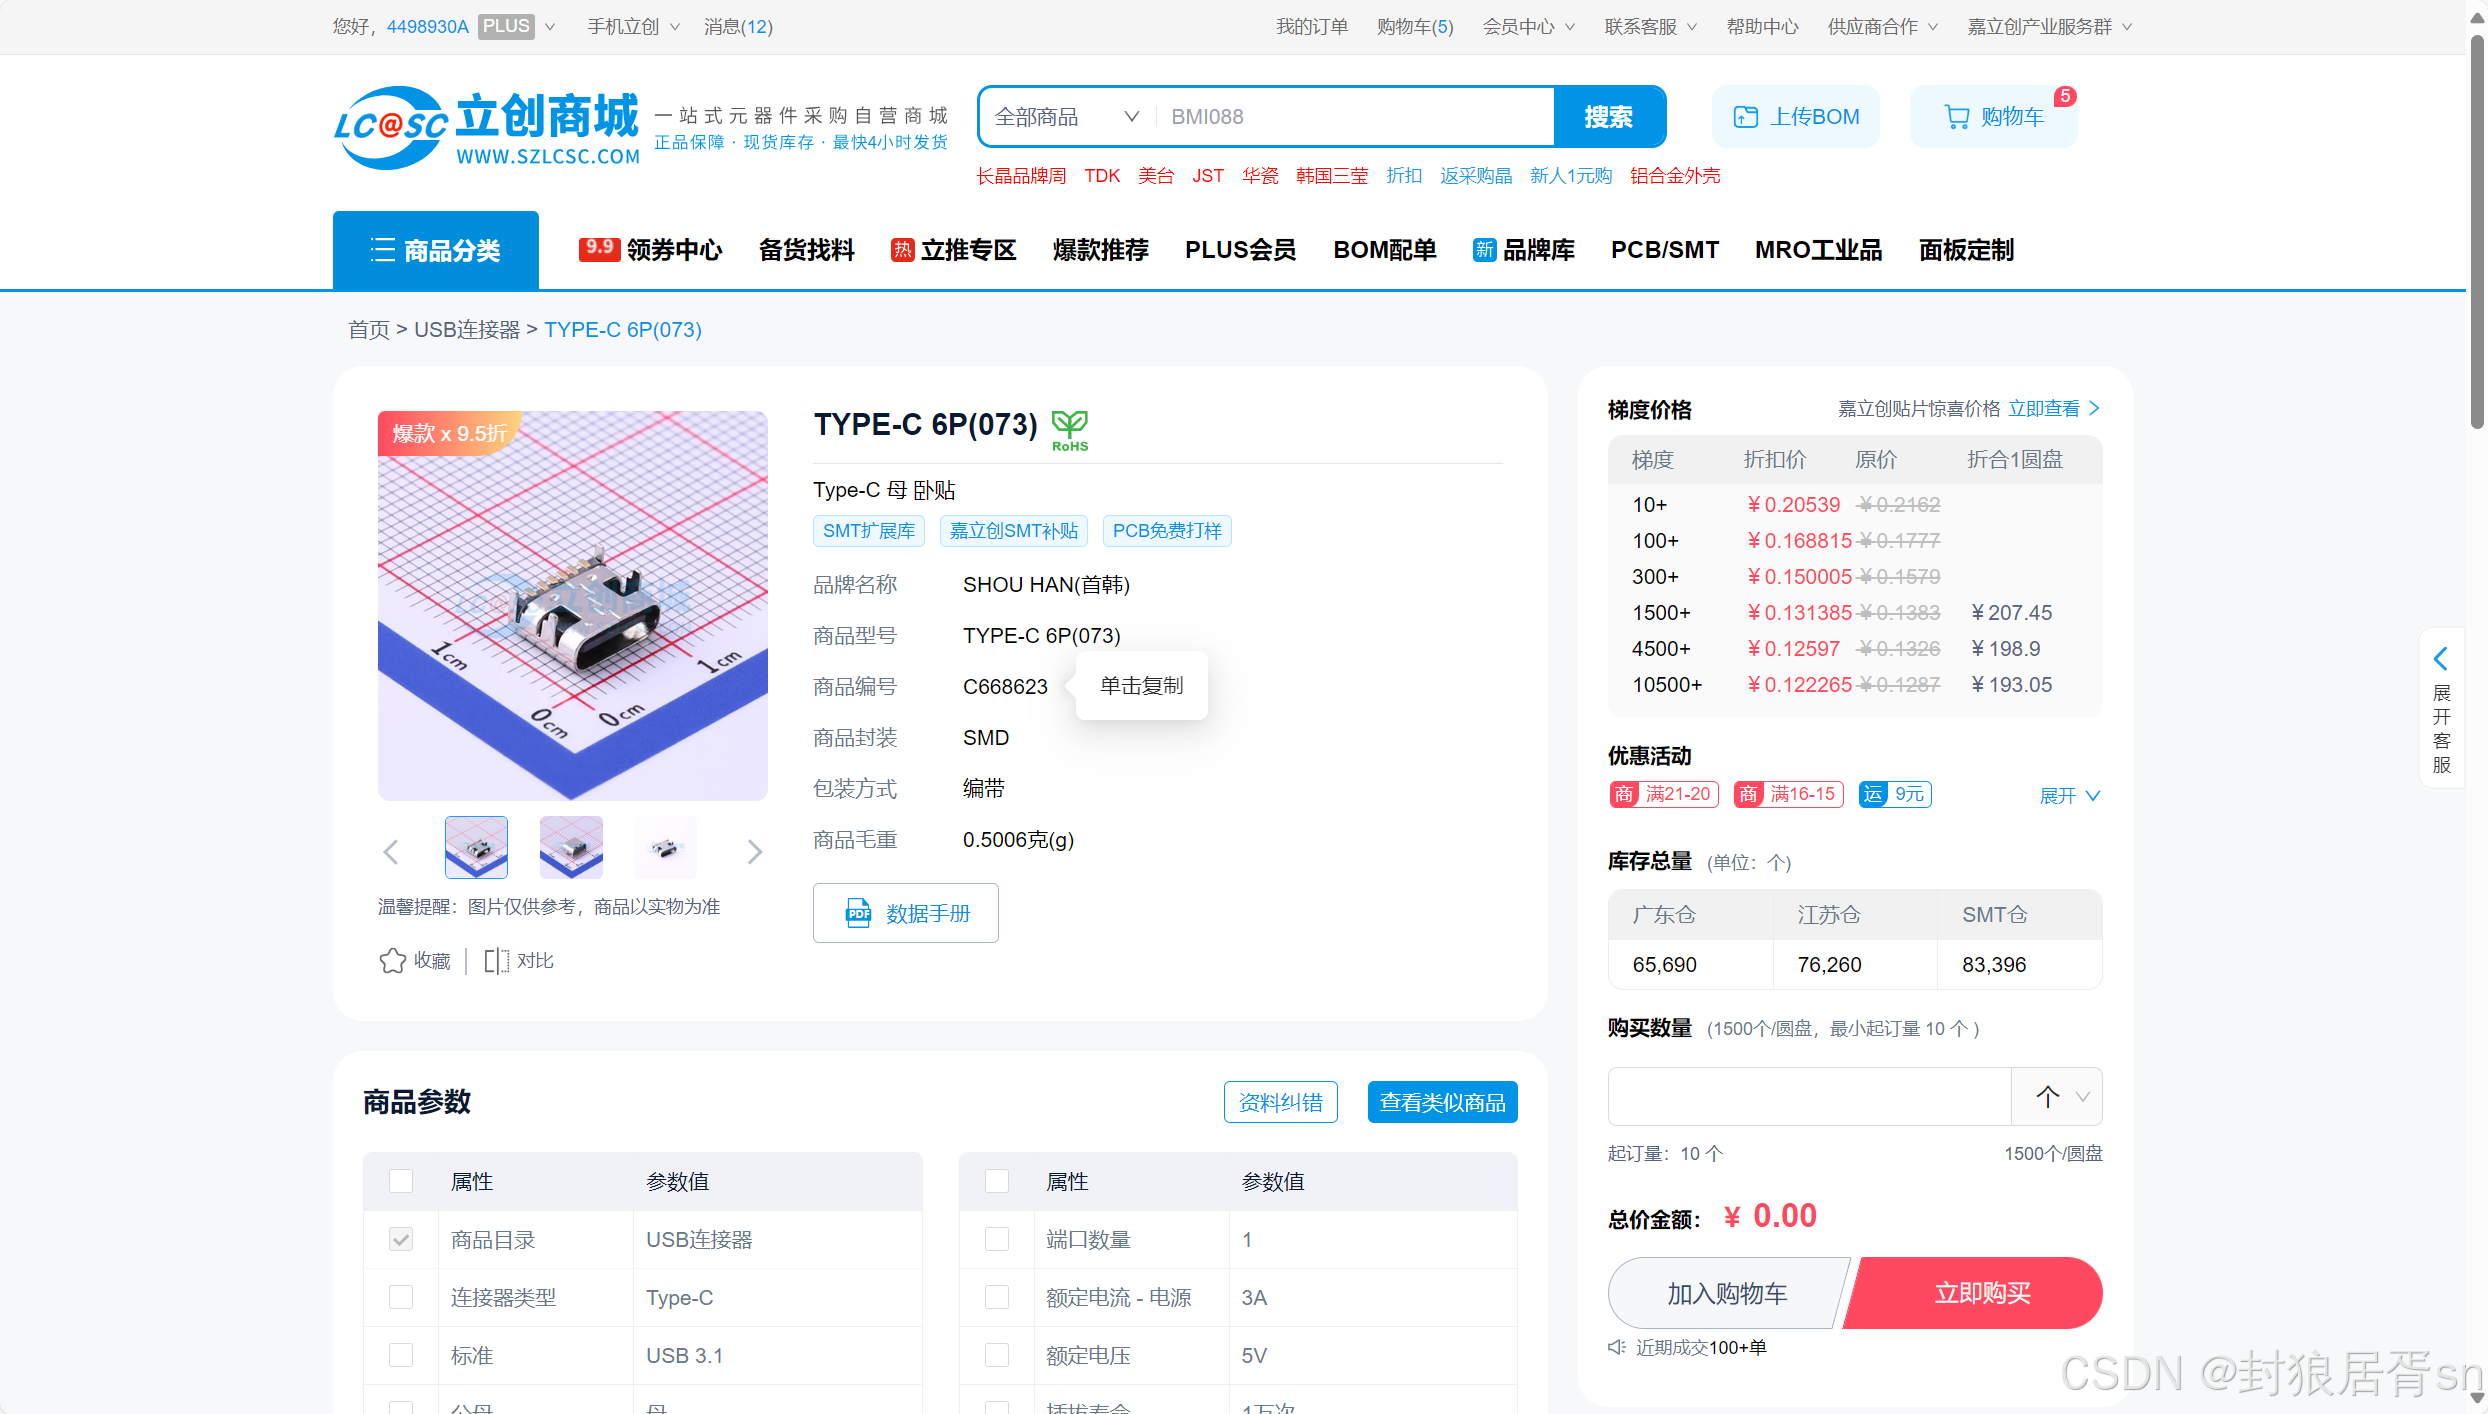Check the 连接器类型 attribute checkbox
Screen dimensions: 2488x1414
[401, 1297]
